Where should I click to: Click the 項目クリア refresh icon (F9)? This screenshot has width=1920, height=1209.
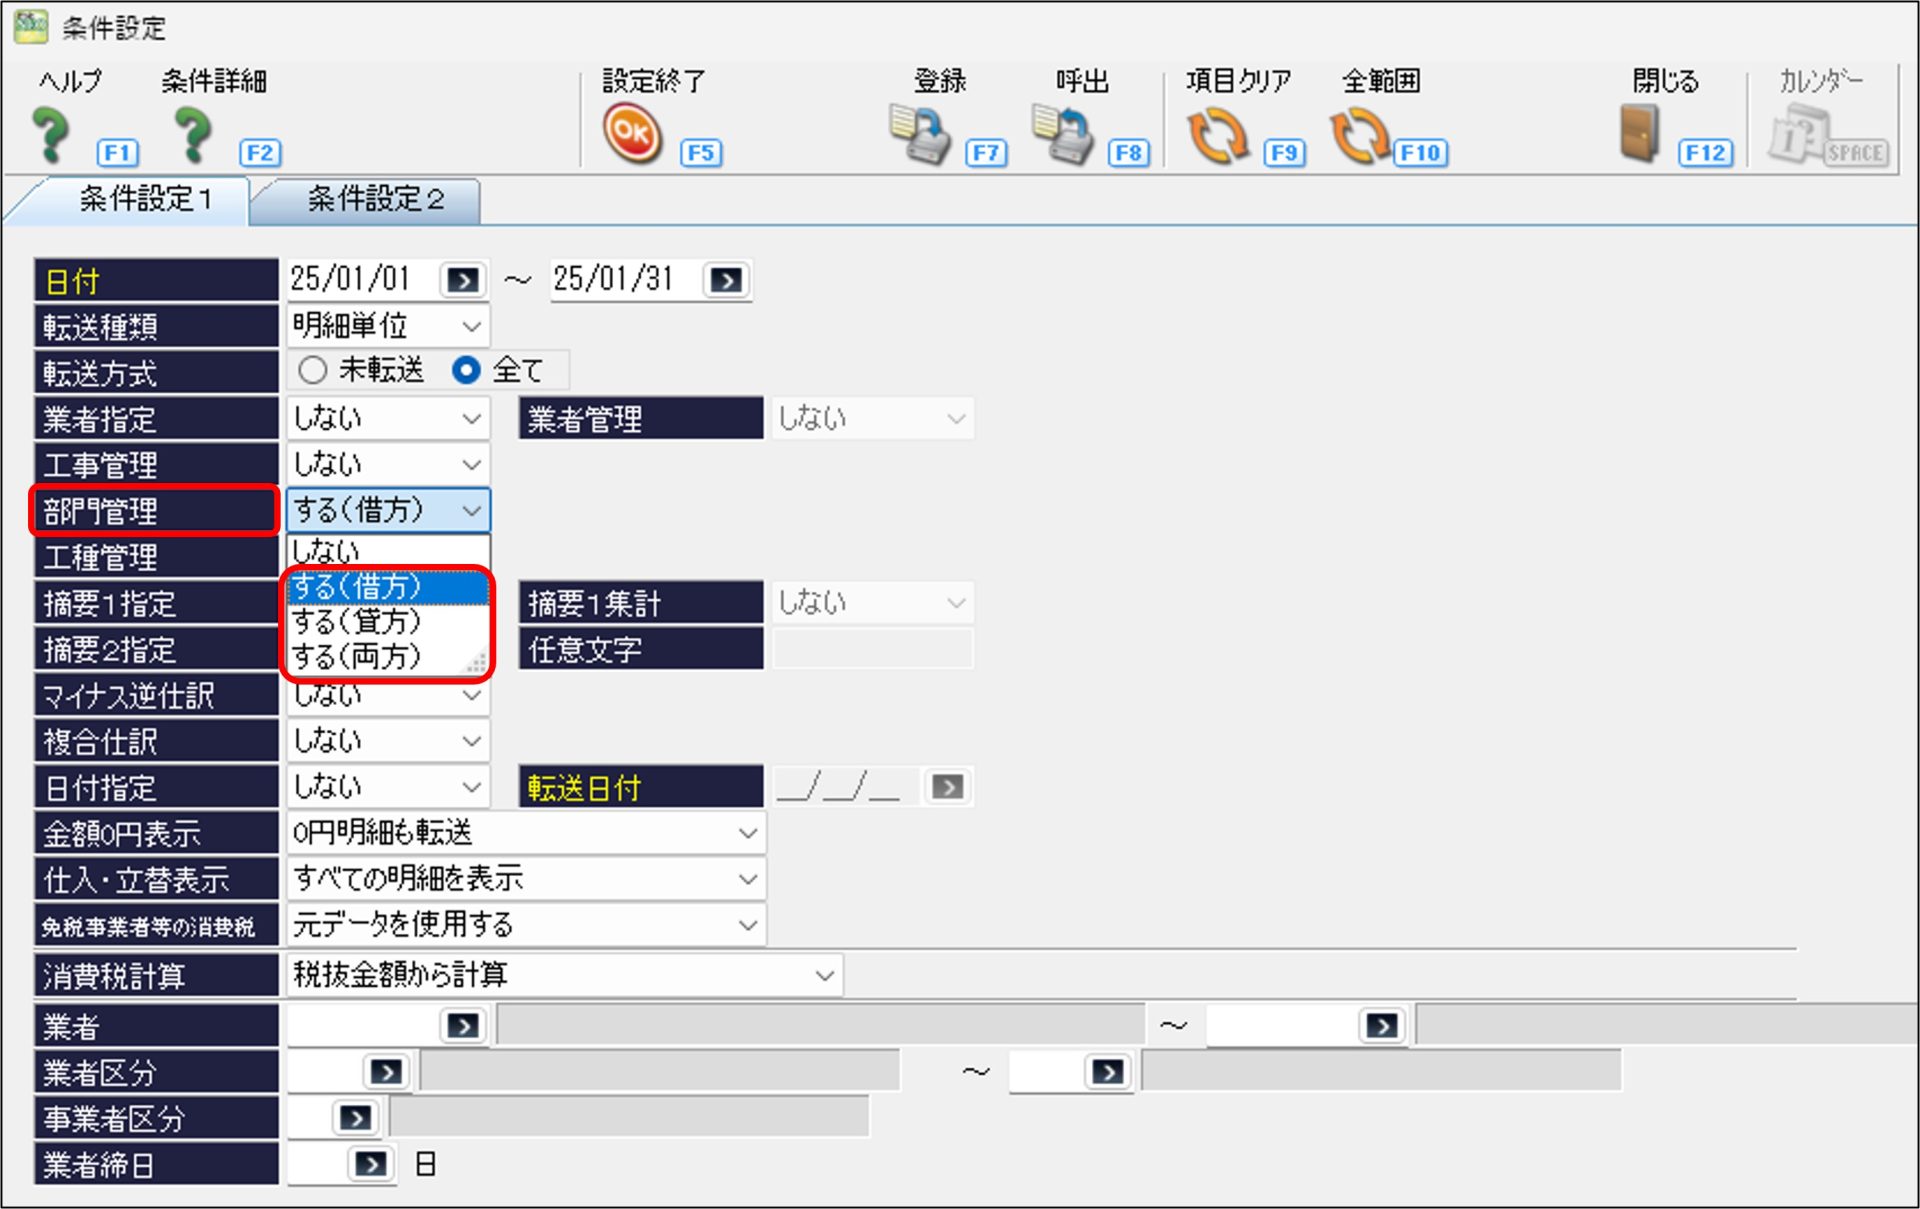(1217, 135)
